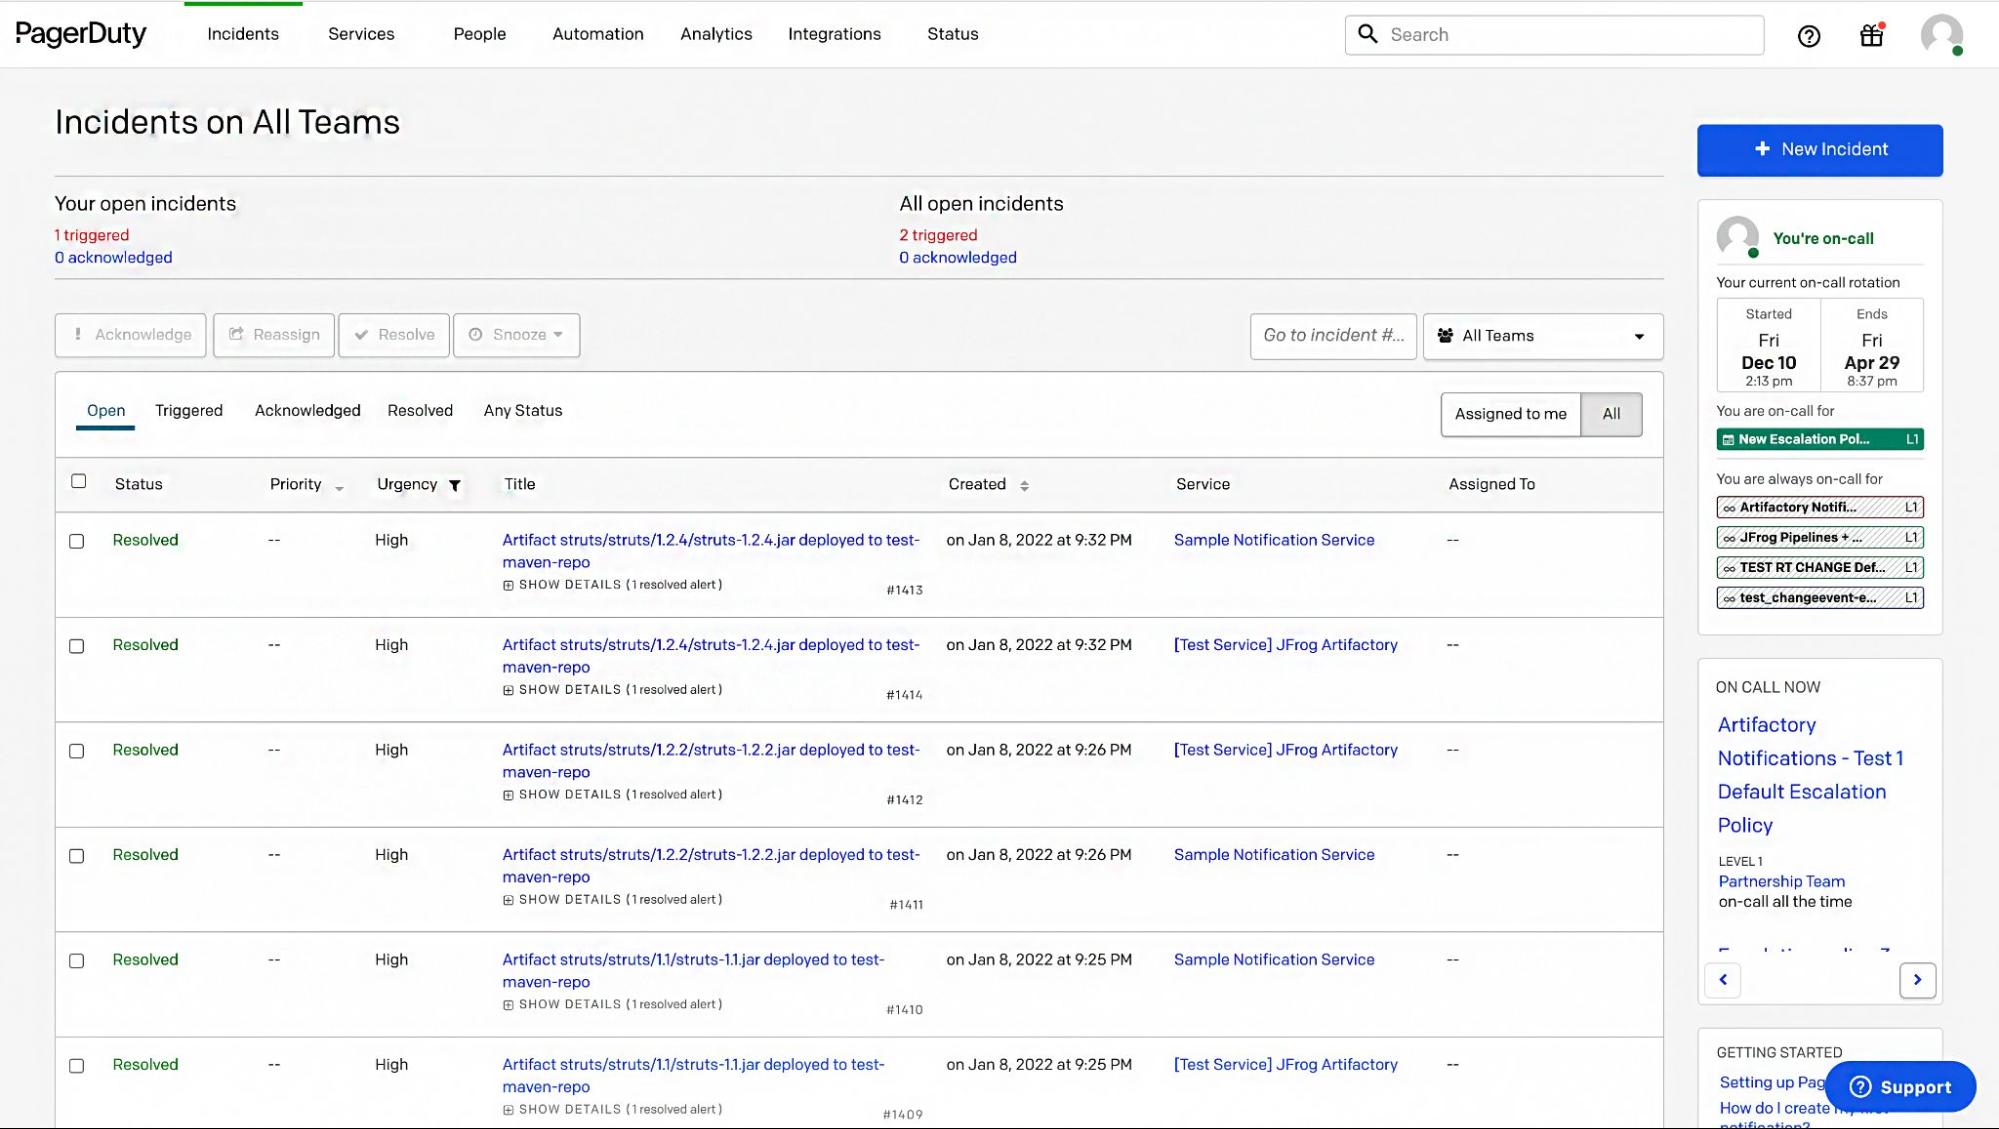Check the checkbox for incident #1410
Screen dimensions: 1999x1129
click(77, 961)
